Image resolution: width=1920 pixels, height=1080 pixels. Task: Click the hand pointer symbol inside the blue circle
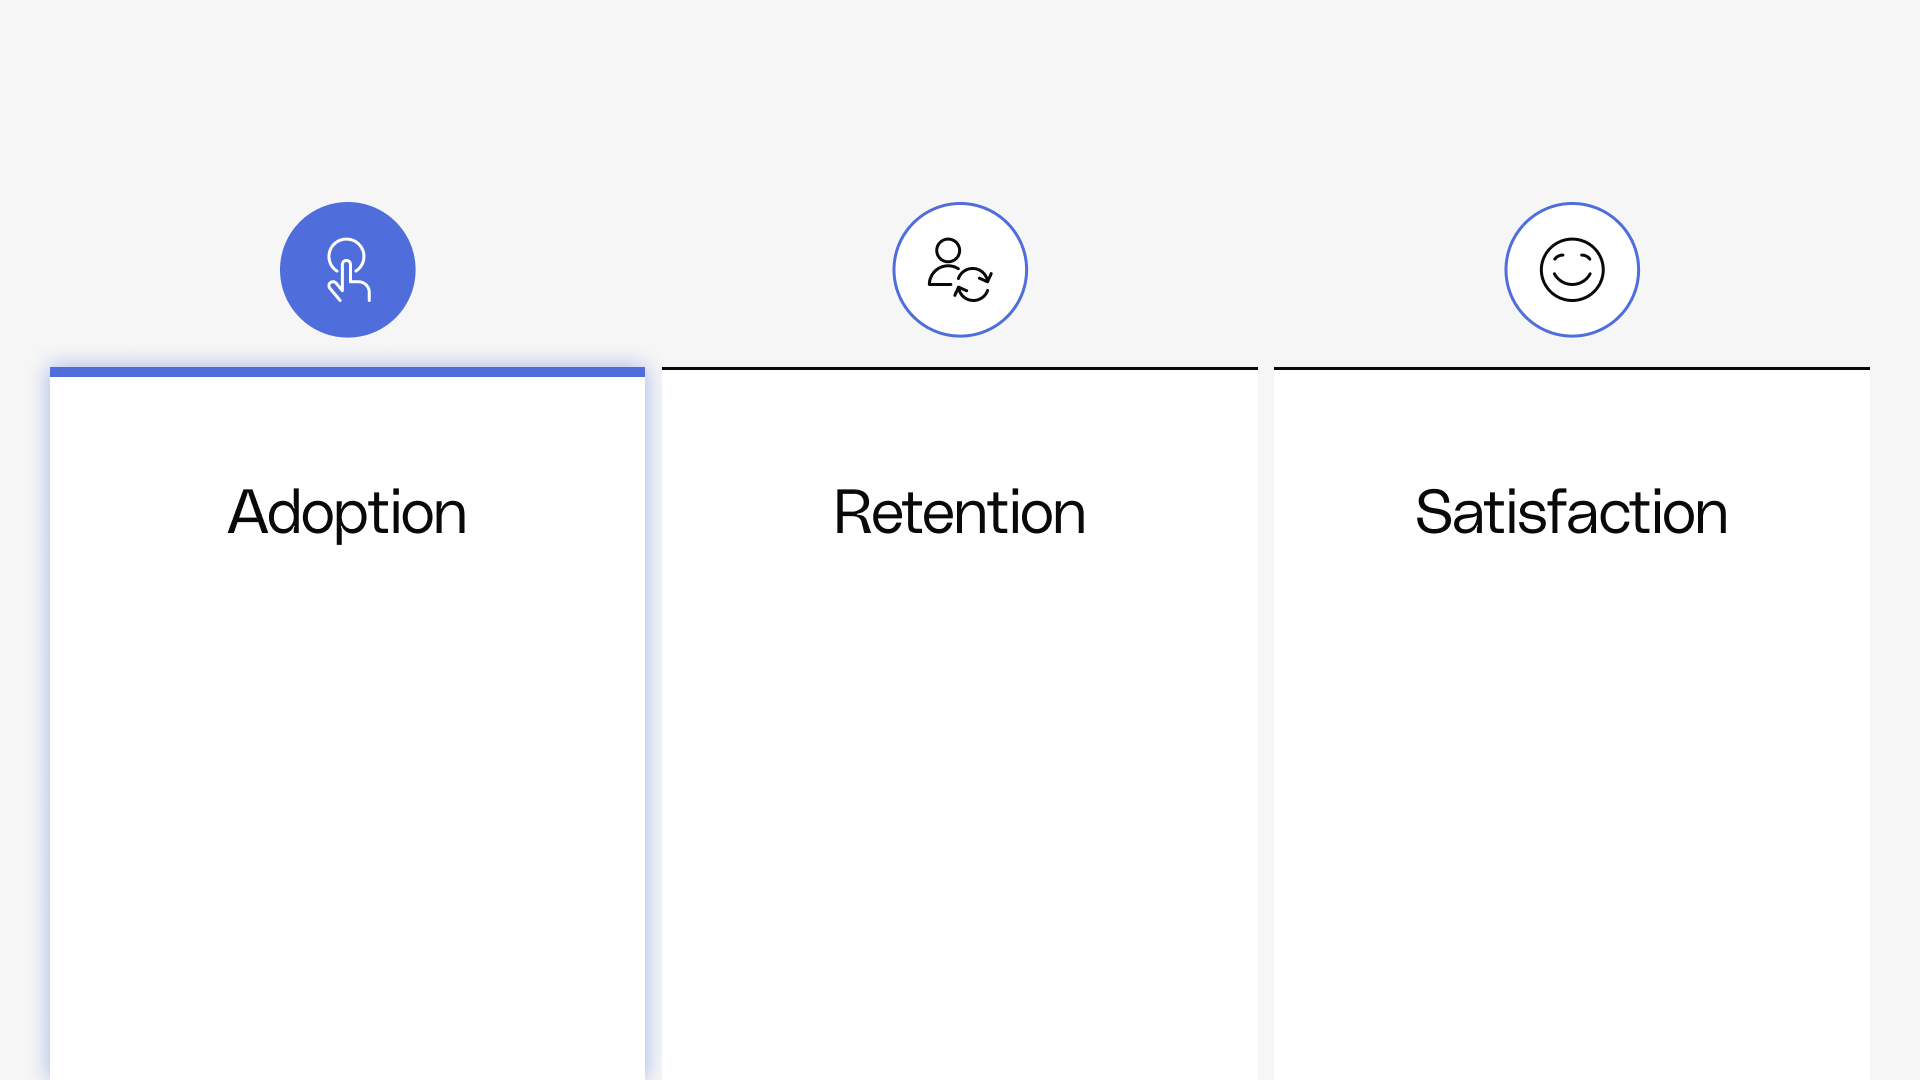tap(348, 270)
